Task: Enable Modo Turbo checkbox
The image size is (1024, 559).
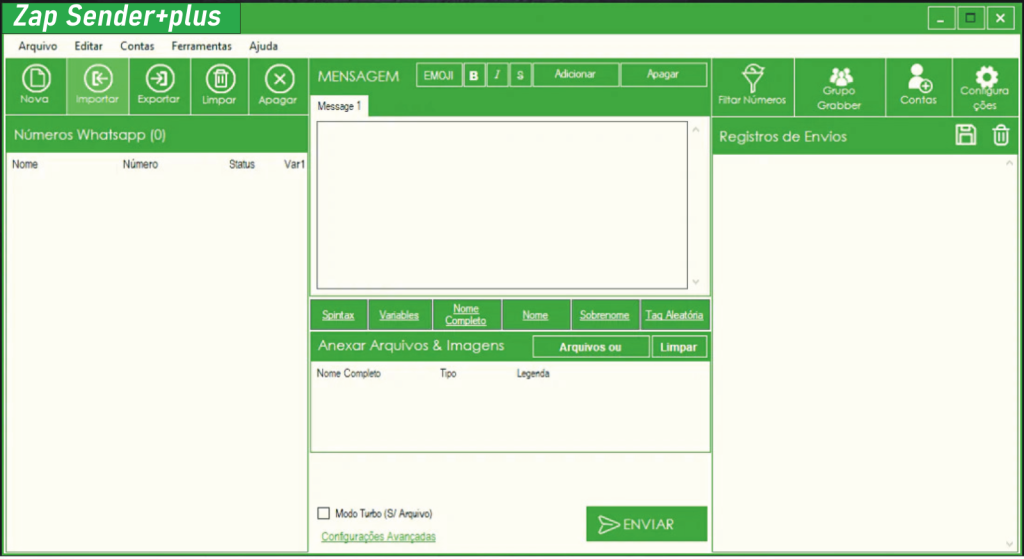Action: coord(323,513)
